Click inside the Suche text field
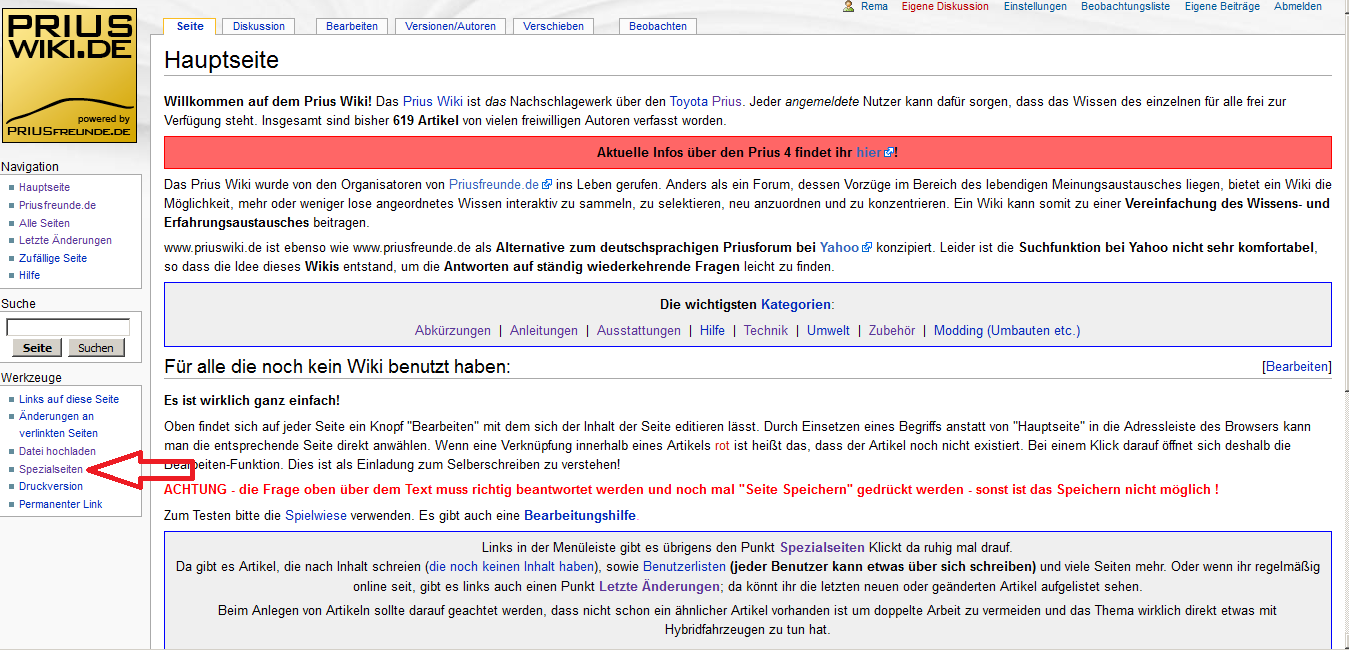This screenshot has height=651, width=1349. tap(68, 327)
